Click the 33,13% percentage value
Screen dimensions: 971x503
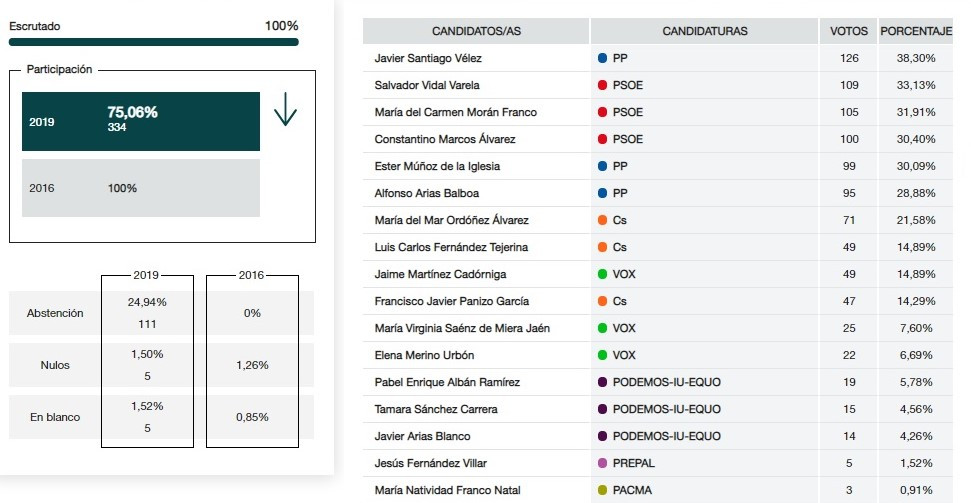tap(916, 85)
